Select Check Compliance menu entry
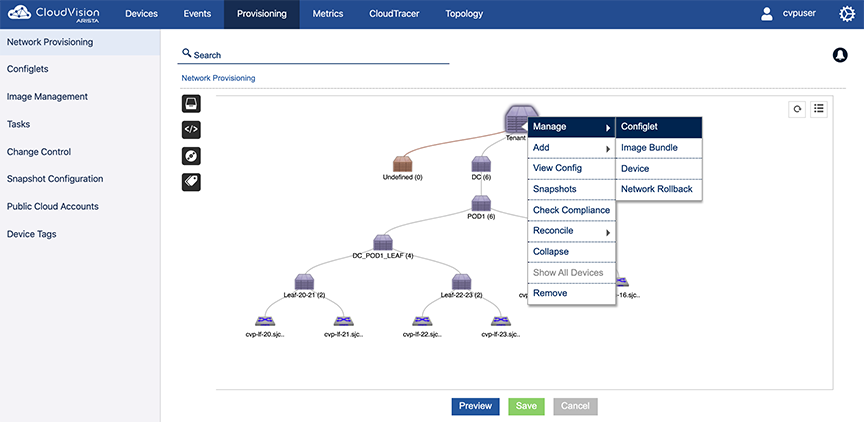The height and width of the screenshot is (422, 864). click(571, 210)
